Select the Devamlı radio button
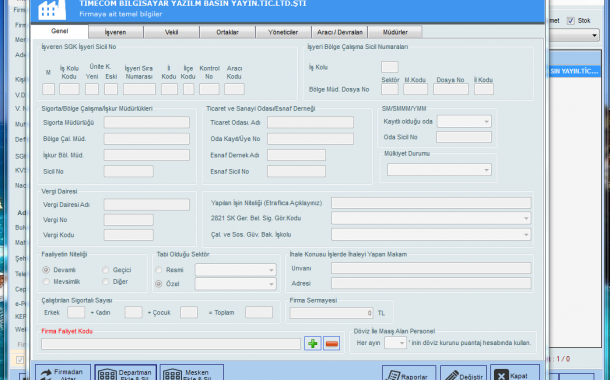 click(x=46, y=270)
